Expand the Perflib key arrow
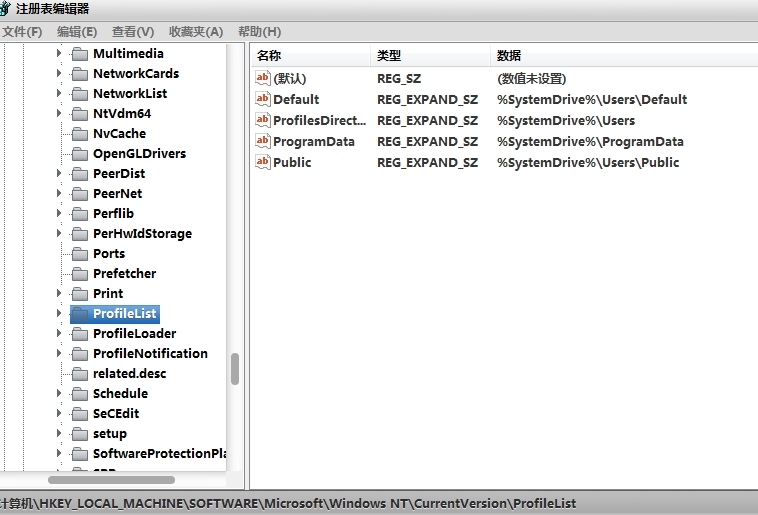 (x=59, y=213)
